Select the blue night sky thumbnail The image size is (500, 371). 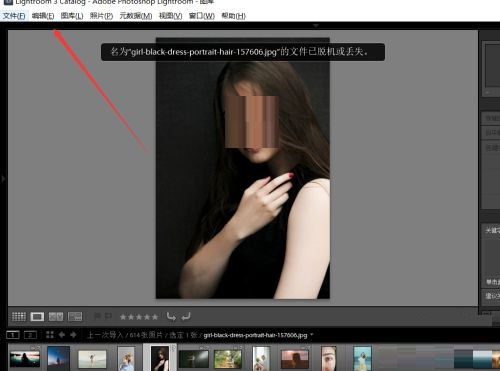point(59,359)
